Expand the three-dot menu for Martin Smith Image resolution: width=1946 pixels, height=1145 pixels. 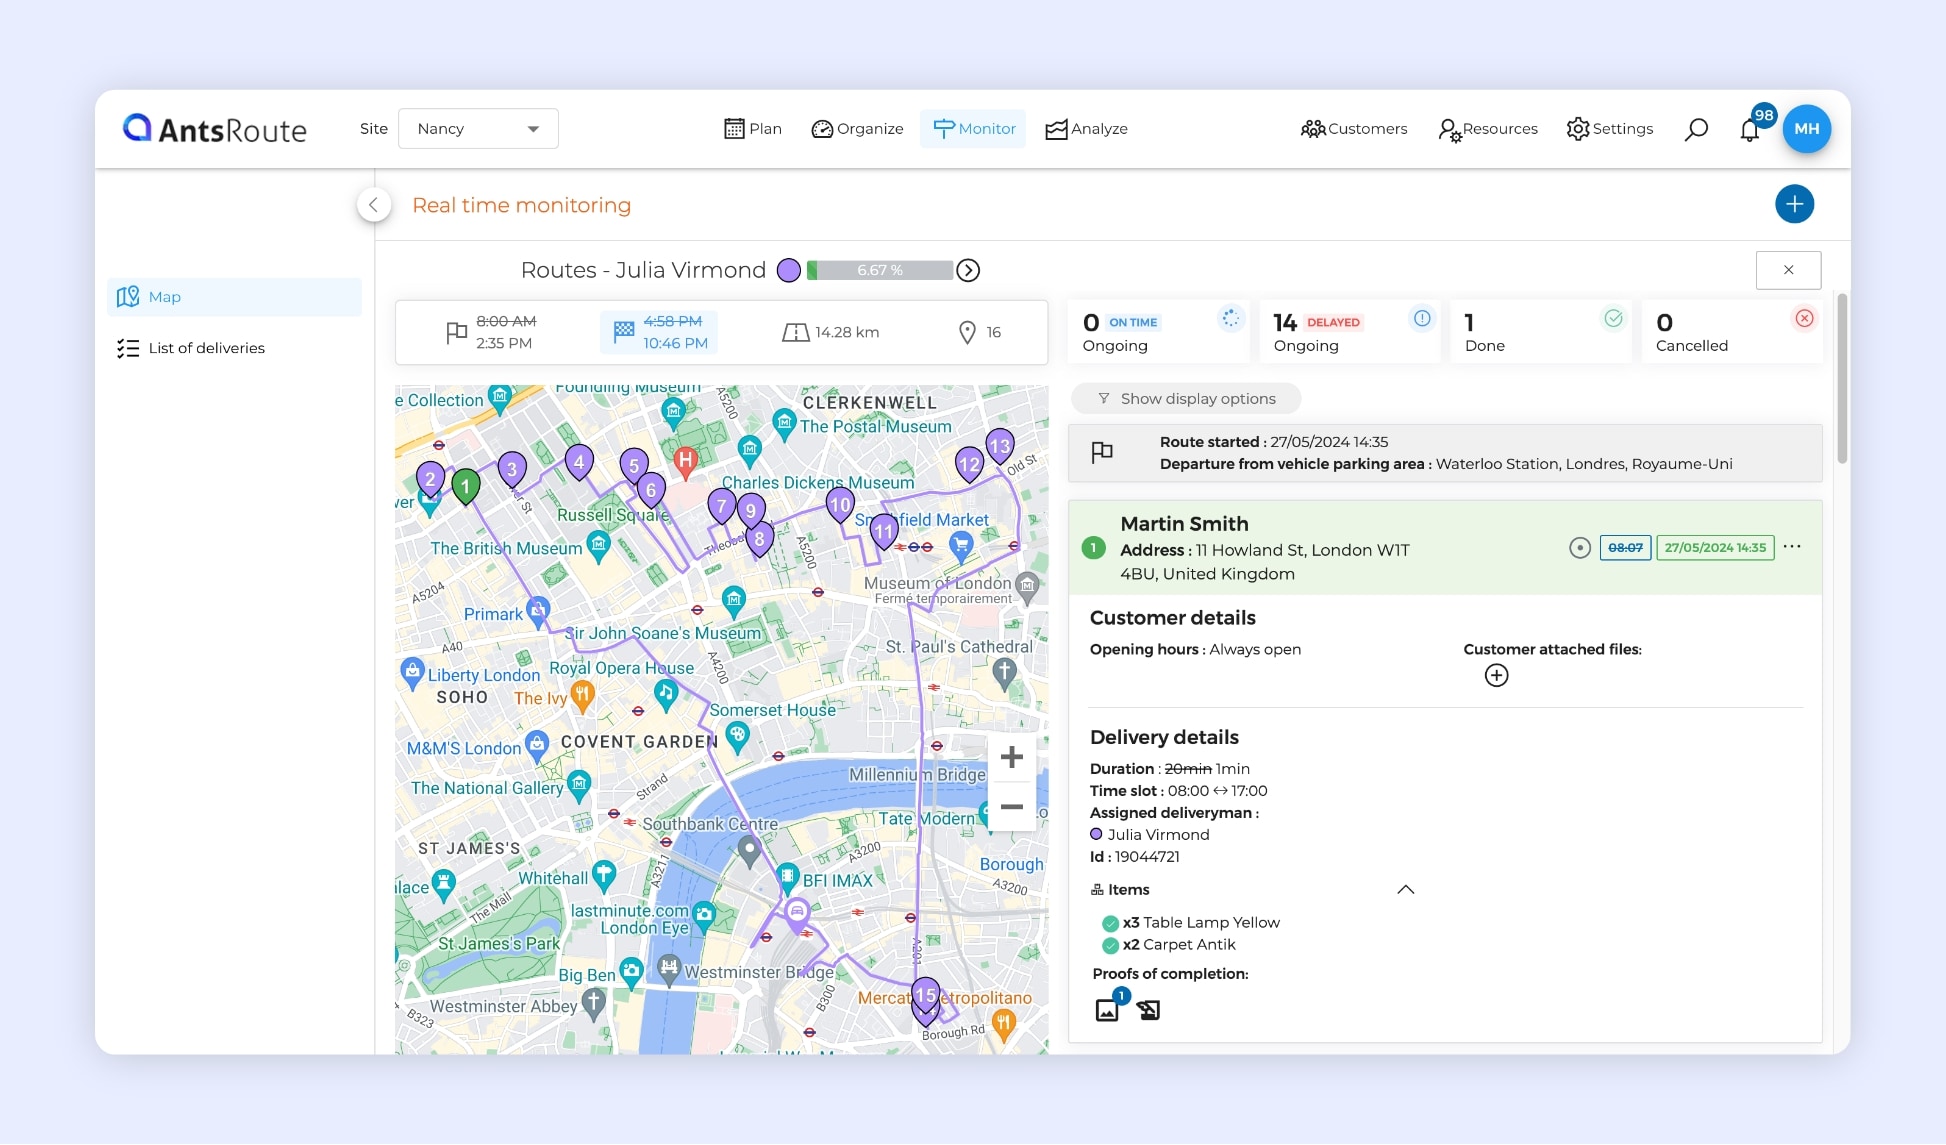1793,547
